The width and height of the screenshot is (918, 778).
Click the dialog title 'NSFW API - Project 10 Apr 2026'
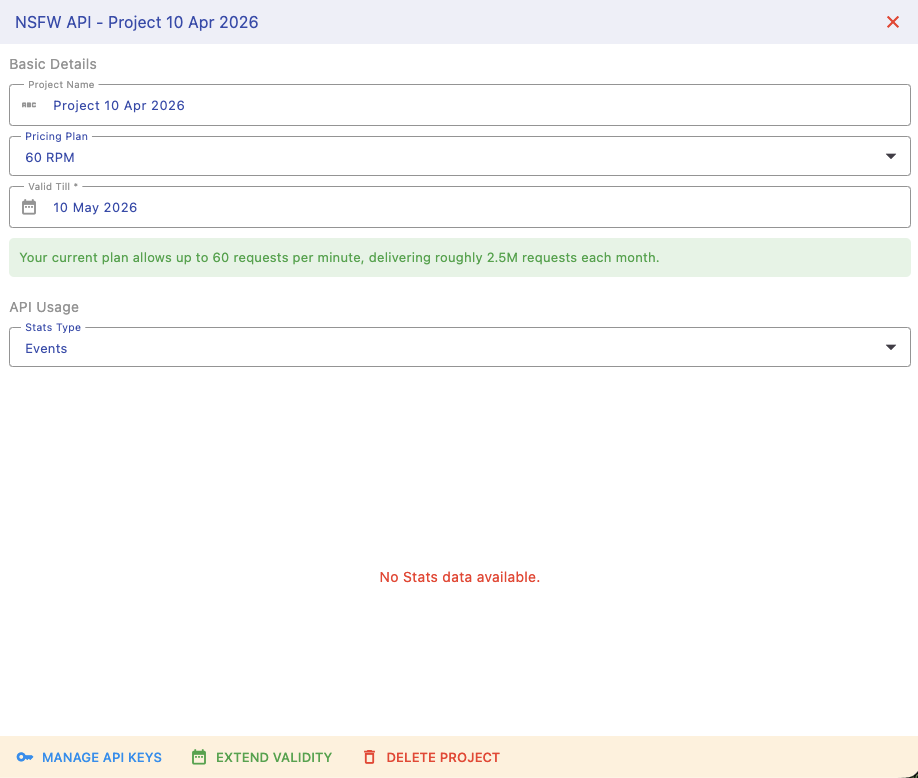[x=137, y=22]
